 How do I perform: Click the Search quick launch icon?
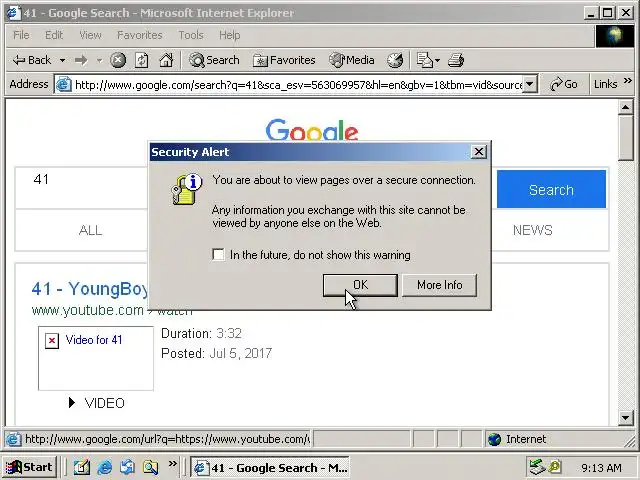coord(150,467)
